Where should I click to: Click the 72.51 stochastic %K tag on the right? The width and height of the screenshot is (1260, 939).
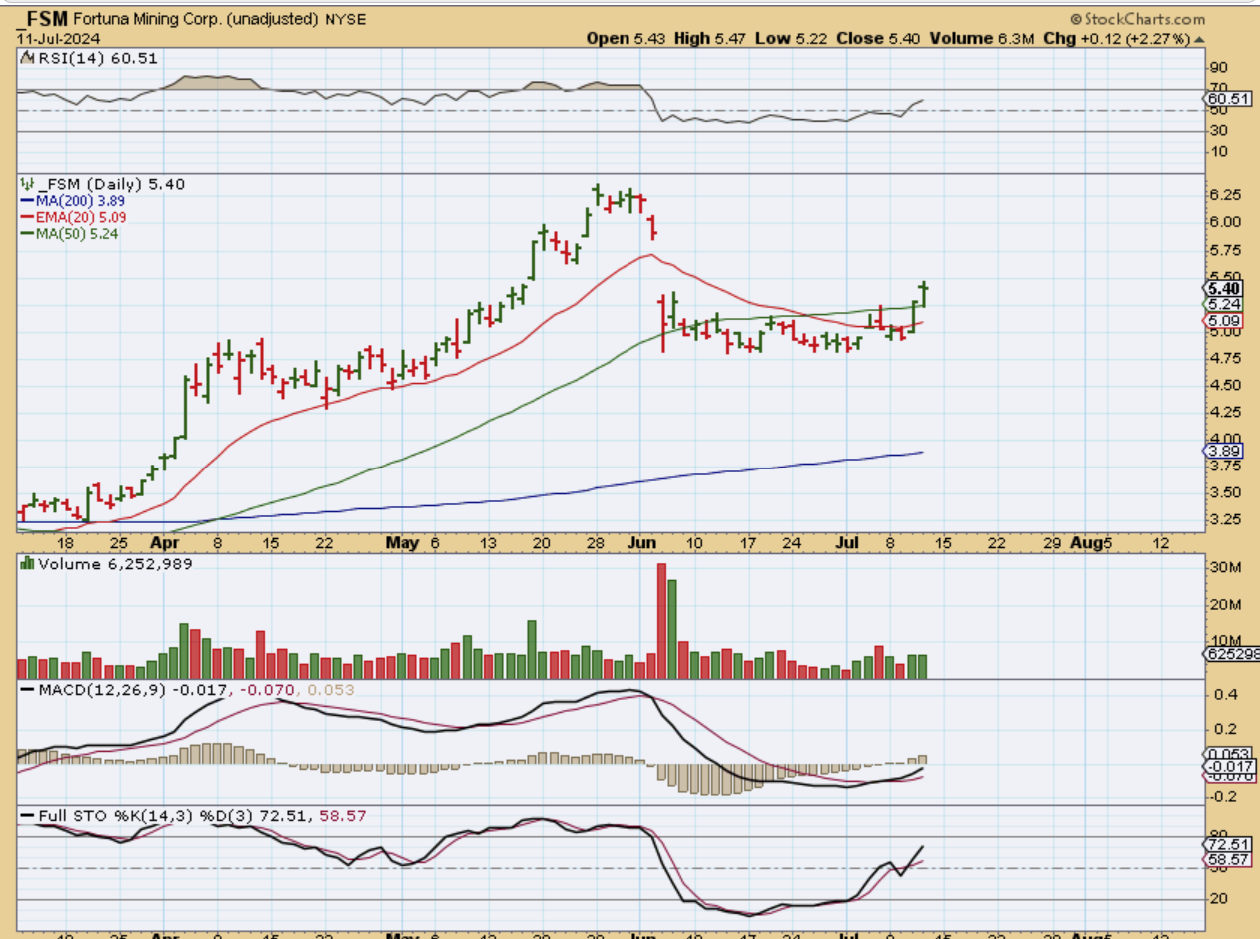point(1228,844)
